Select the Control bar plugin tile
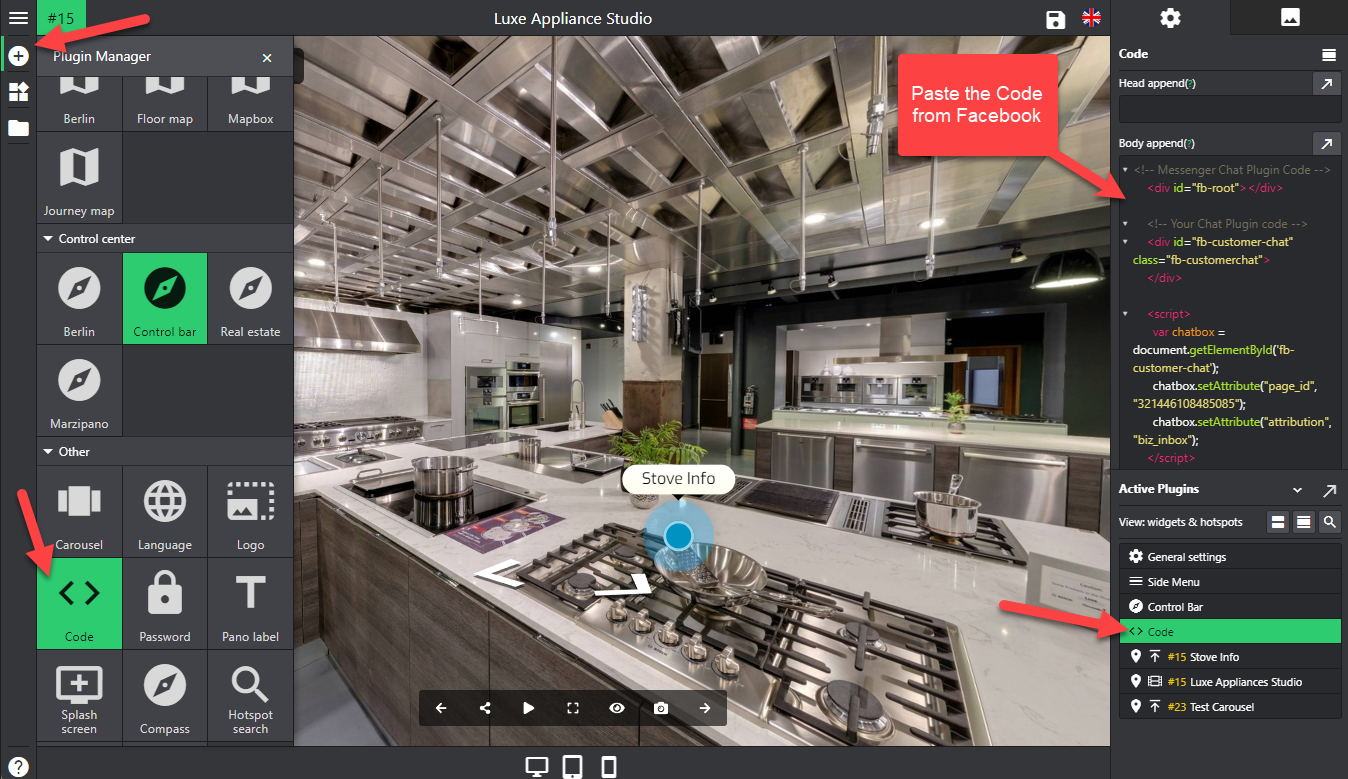Image resolution: width=1348 pixels, height=779 pixels. click(165, 298)
